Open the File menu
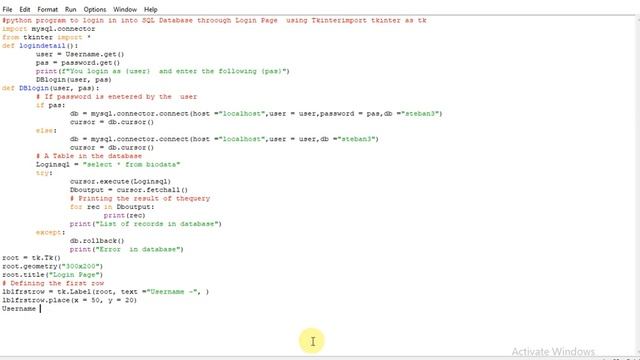 coord(7,9)
